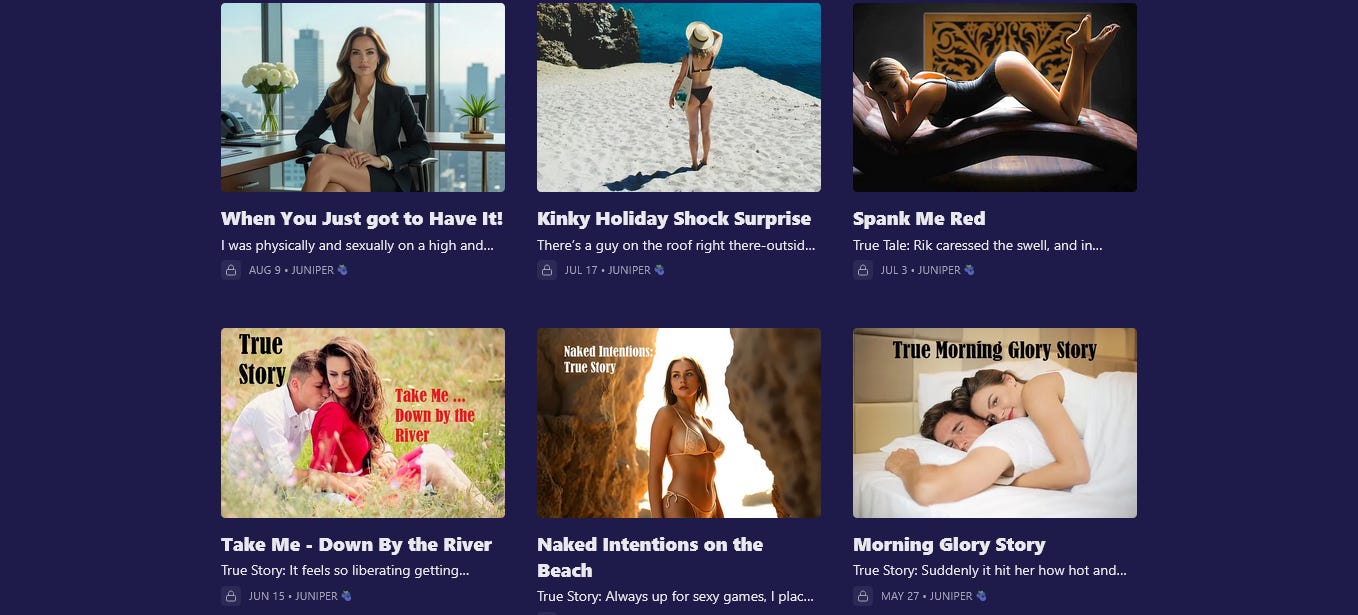
Task: Click lock icon under Take Me - Down By the River
Action: tap(231, 596)
